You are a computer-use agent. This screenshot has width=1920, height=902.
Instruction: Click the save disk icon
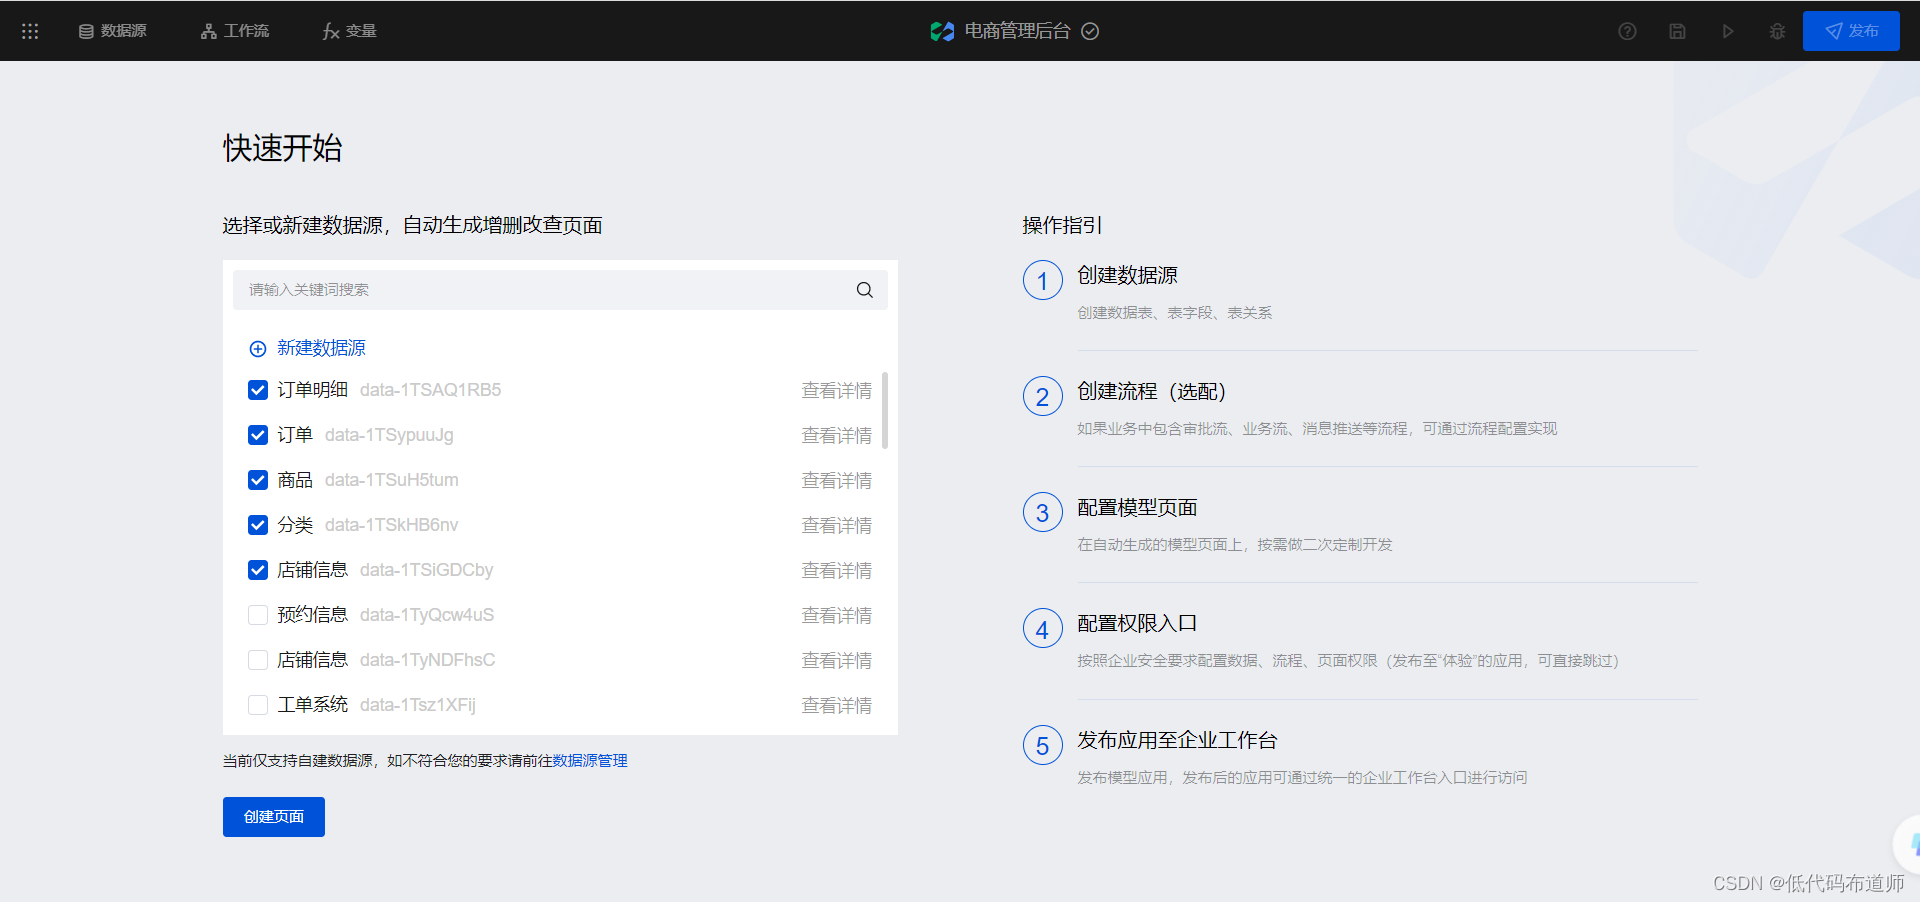coord(1677,31)
